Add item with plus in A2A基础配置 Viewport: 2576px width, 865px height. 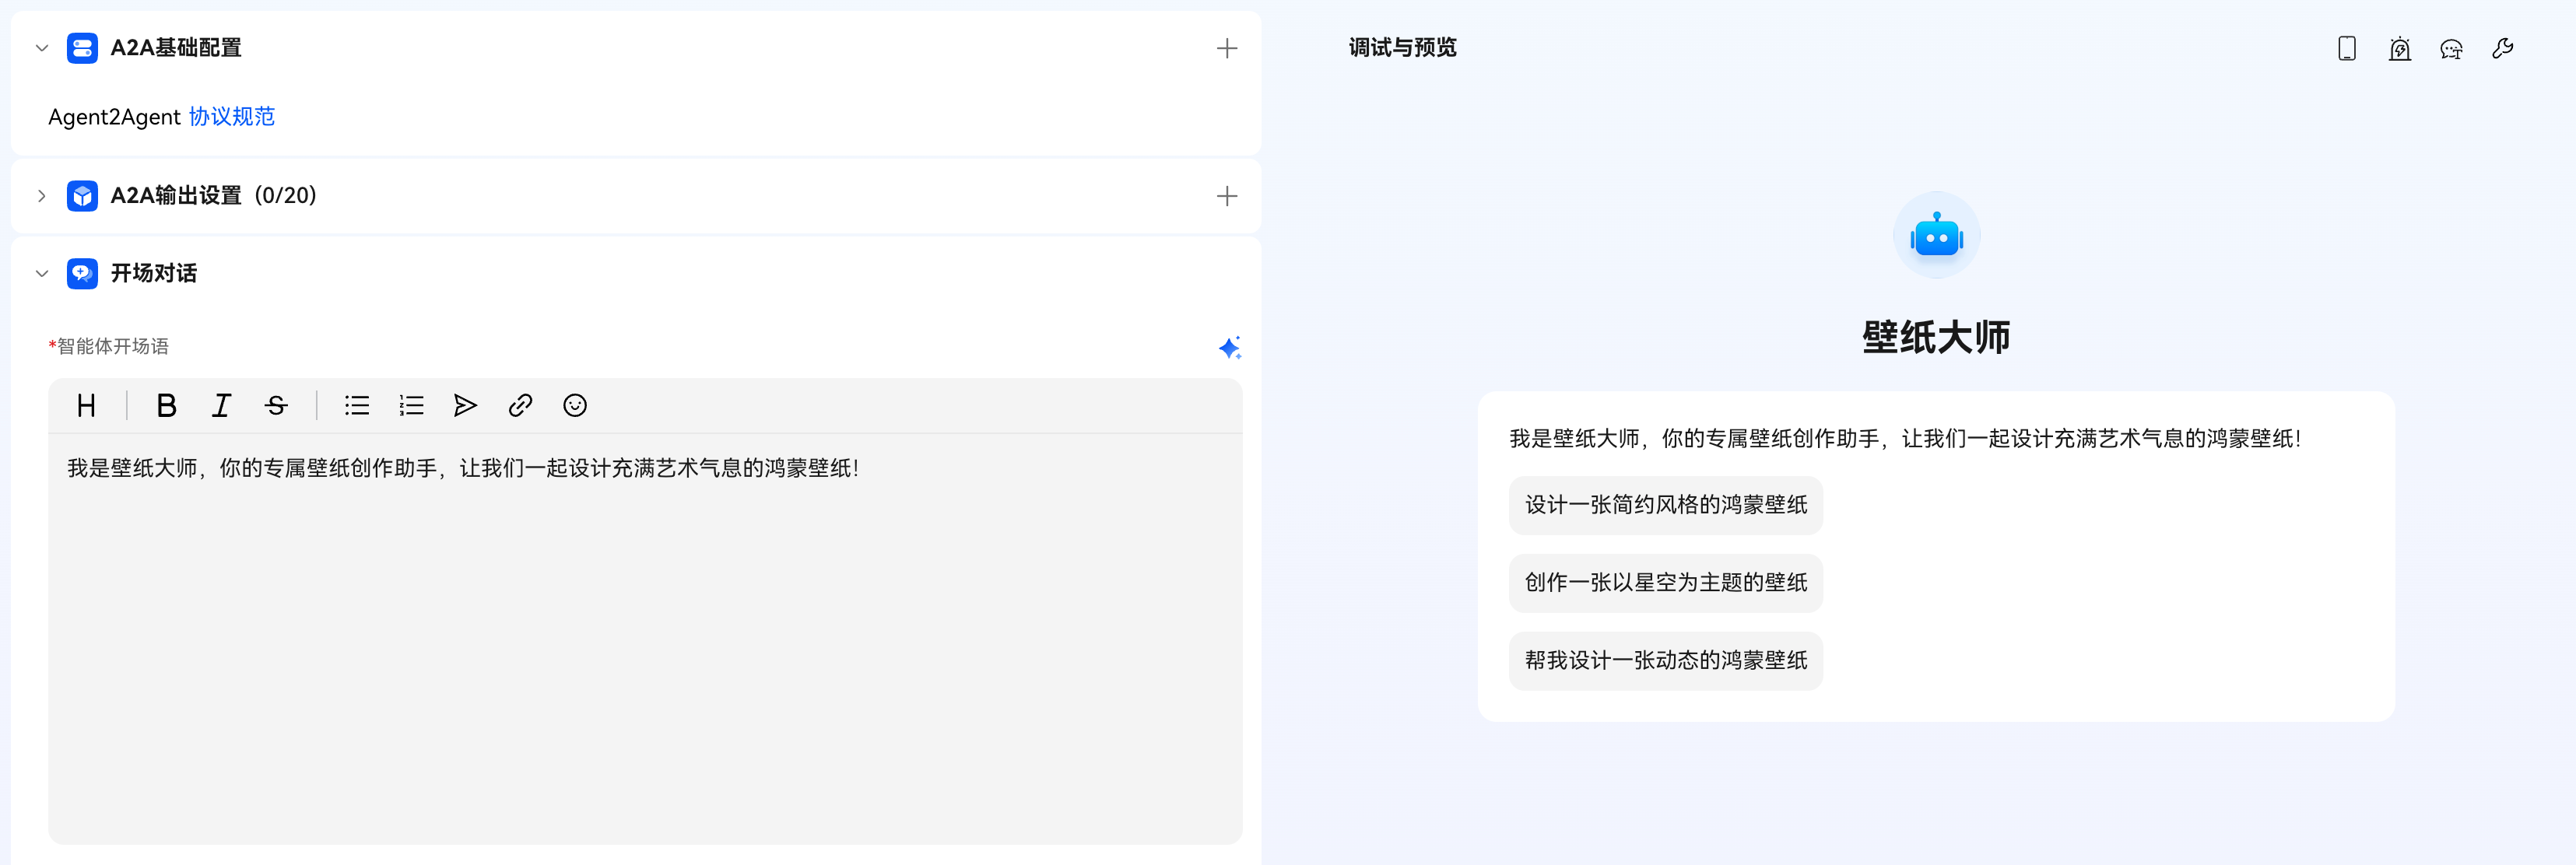coord(1226,48)
